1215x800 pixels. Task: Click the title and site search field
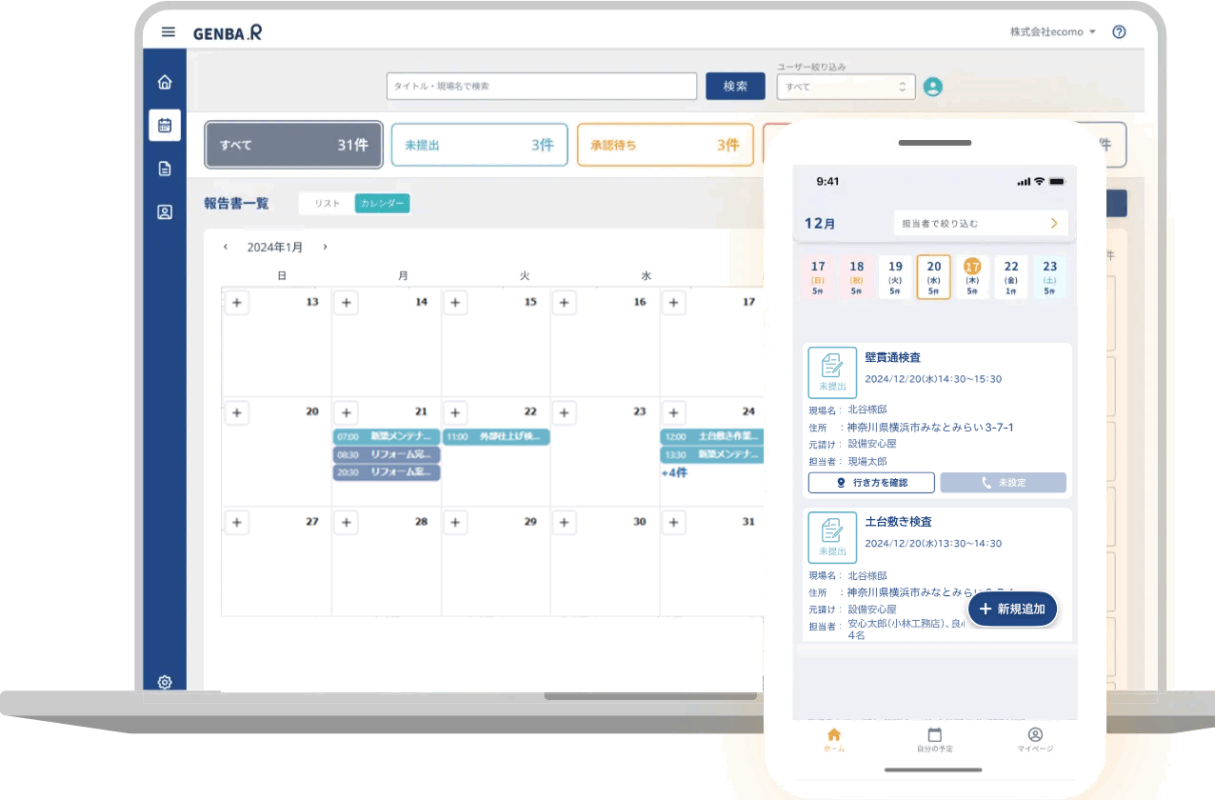541,87
